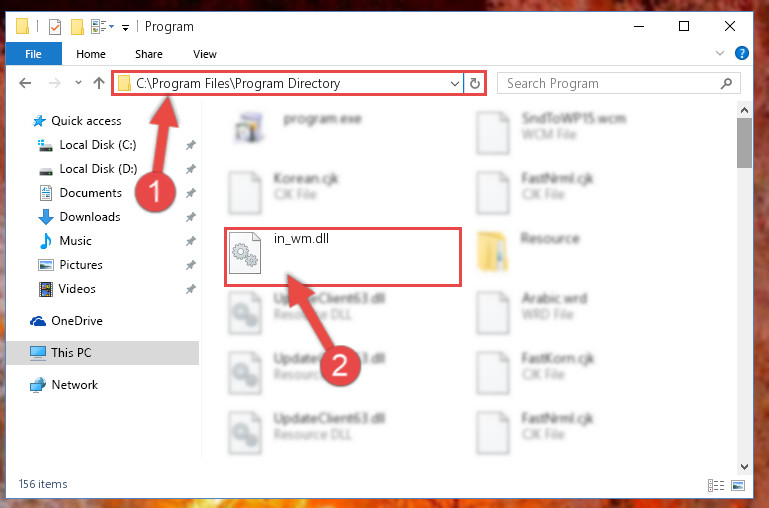Unpin Downloads from Quick access
This screenshot has width=769, height=508.
(190, 217)
